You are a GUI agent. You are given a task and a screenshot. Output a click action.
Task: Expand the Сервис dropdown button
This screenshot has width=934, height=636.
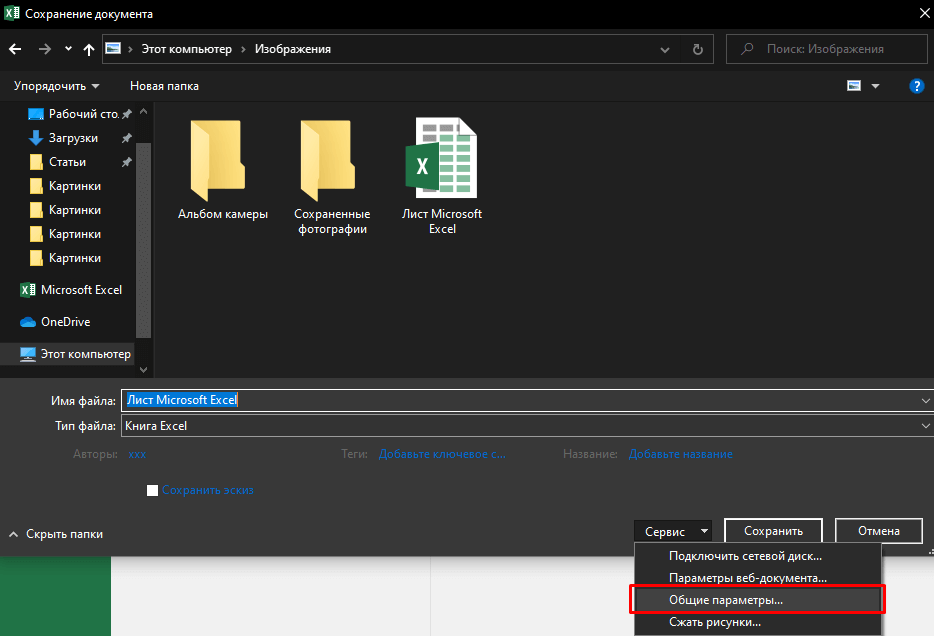click(674, 532)
